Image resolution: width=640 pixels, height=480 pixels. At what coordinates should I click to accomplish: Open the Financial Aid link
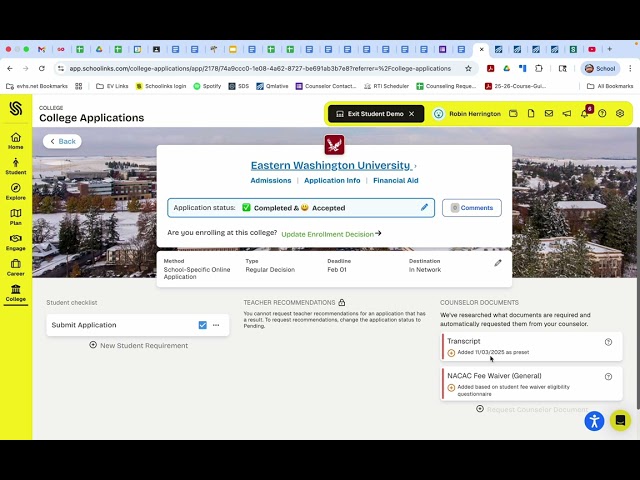396,180
